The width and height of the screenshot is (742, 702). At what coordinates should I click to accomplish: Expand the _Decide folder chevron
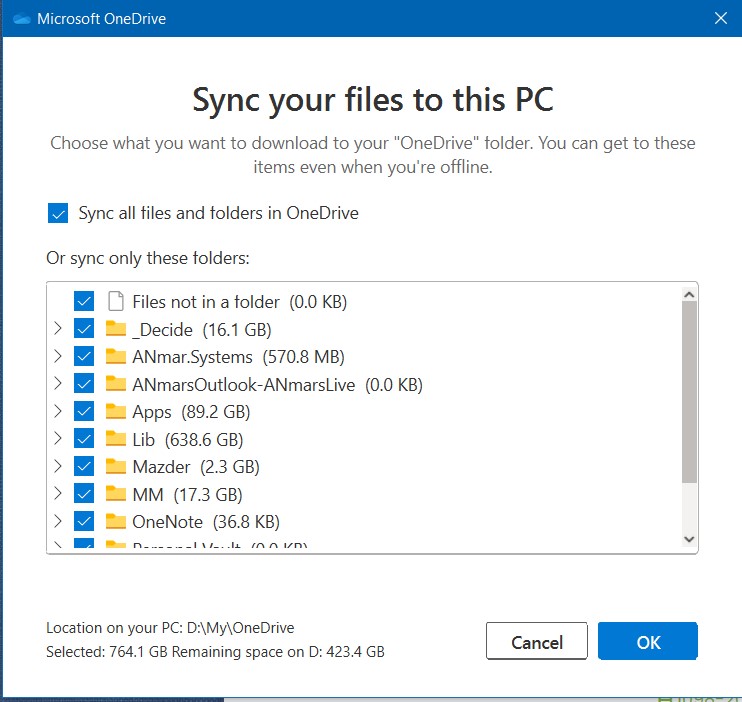coord(57,329)
